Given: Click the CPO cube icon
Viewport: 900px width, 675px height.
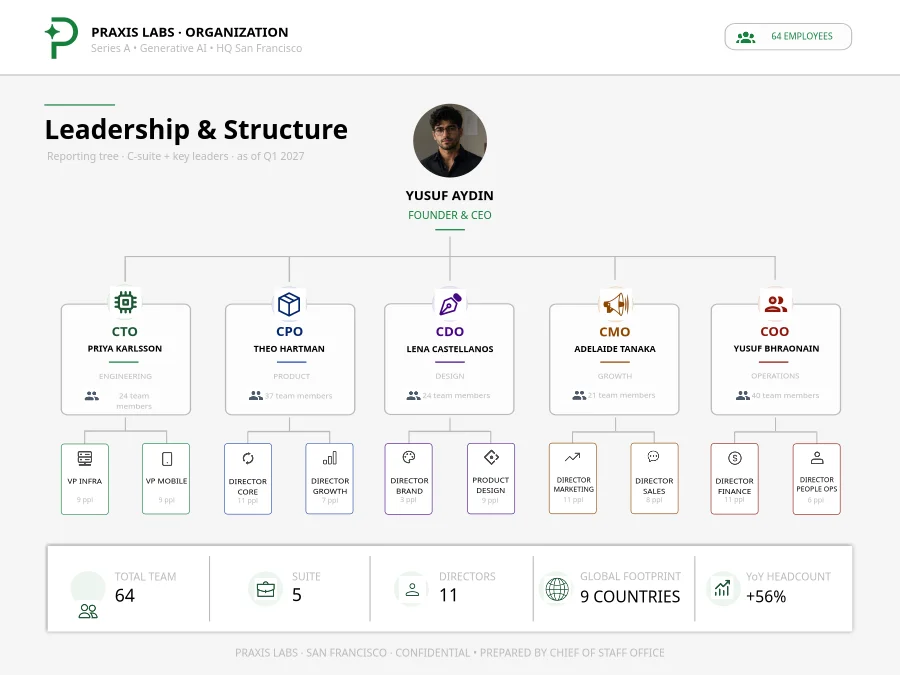Looking at the screenshot, I should [x=289, y=304].
